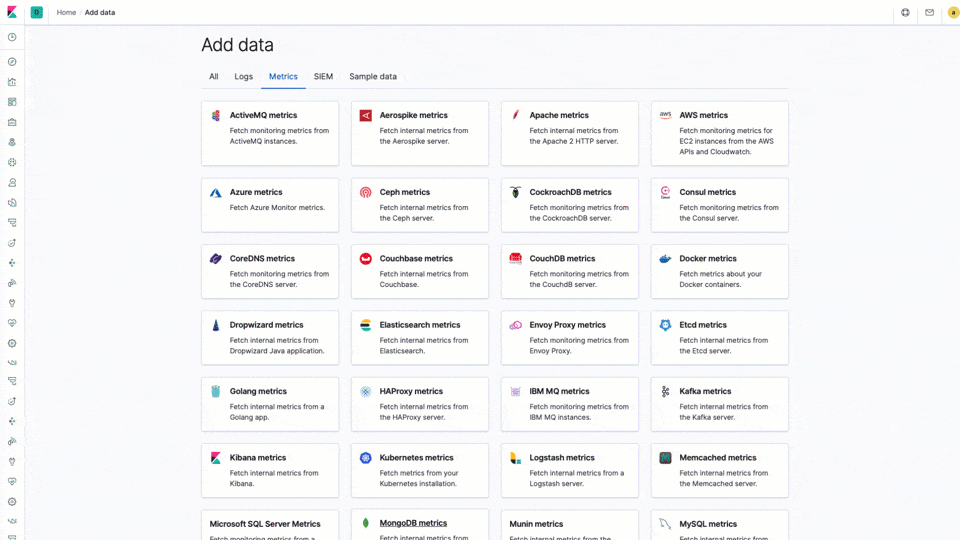The height and width of the screenshot is (540, 960).
Task: Click the Couchbase red logo icon
Action: coord(366,258)
